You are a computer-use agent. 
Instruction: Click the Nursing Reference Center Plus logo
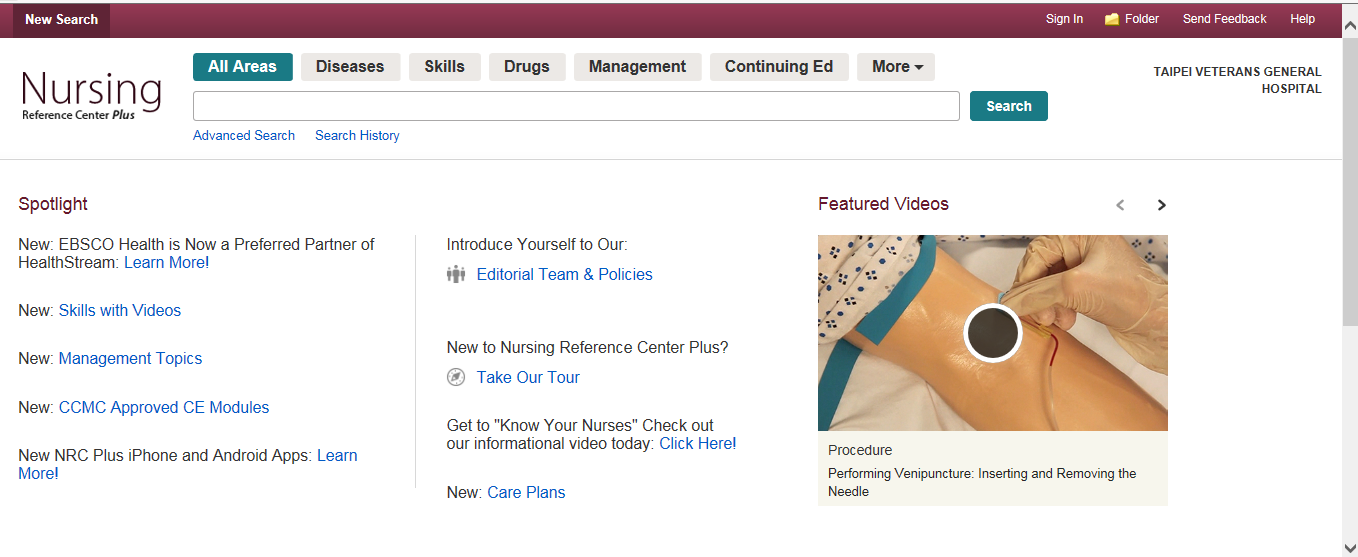tap(91, 96)
